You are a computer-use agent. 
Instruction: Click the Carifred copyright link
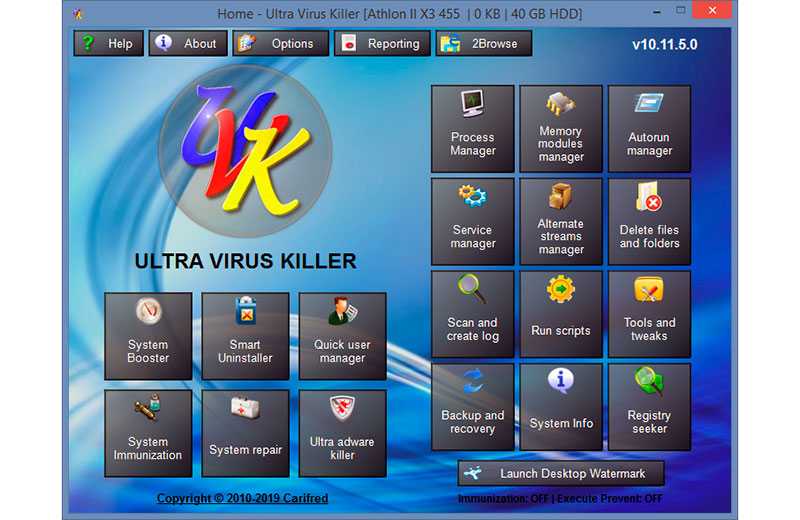[242, 498]
